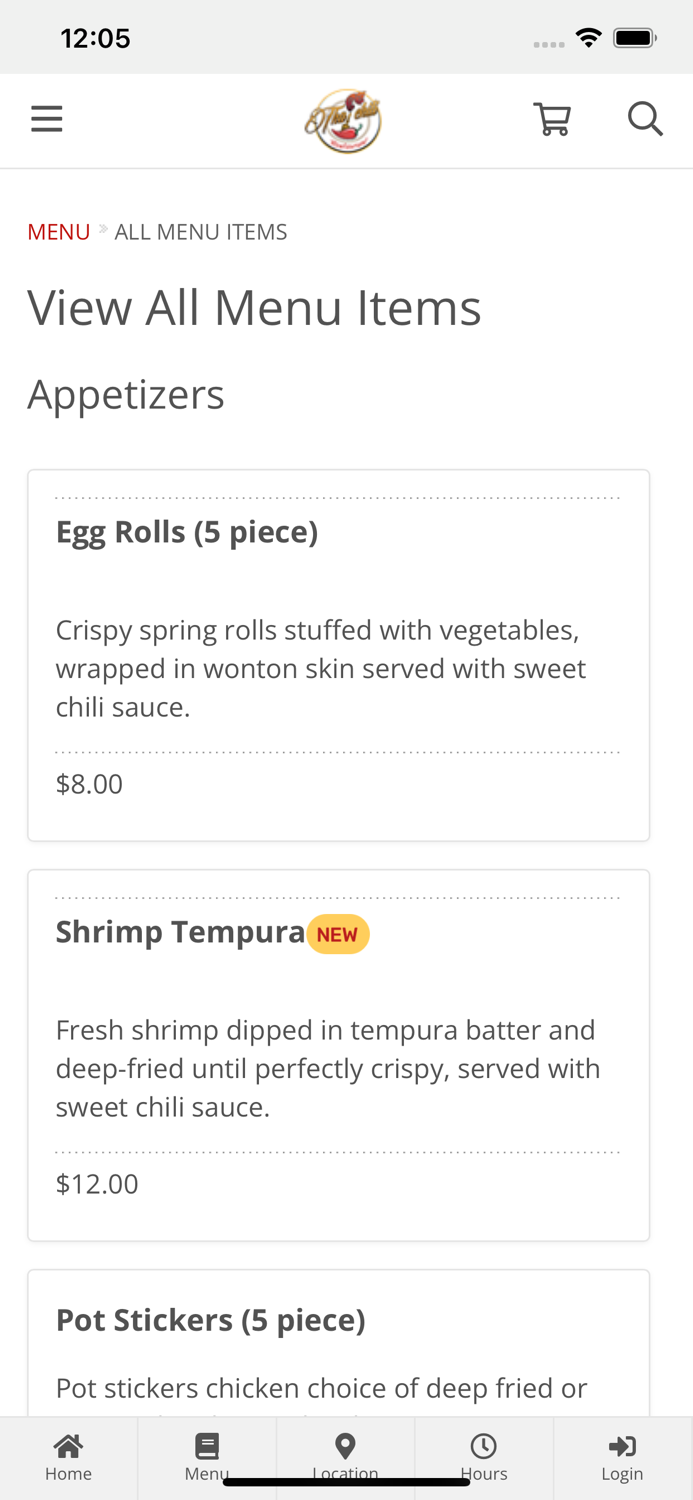Open the search function
This screenshot has height=1500, width=693.
(645, 117)
